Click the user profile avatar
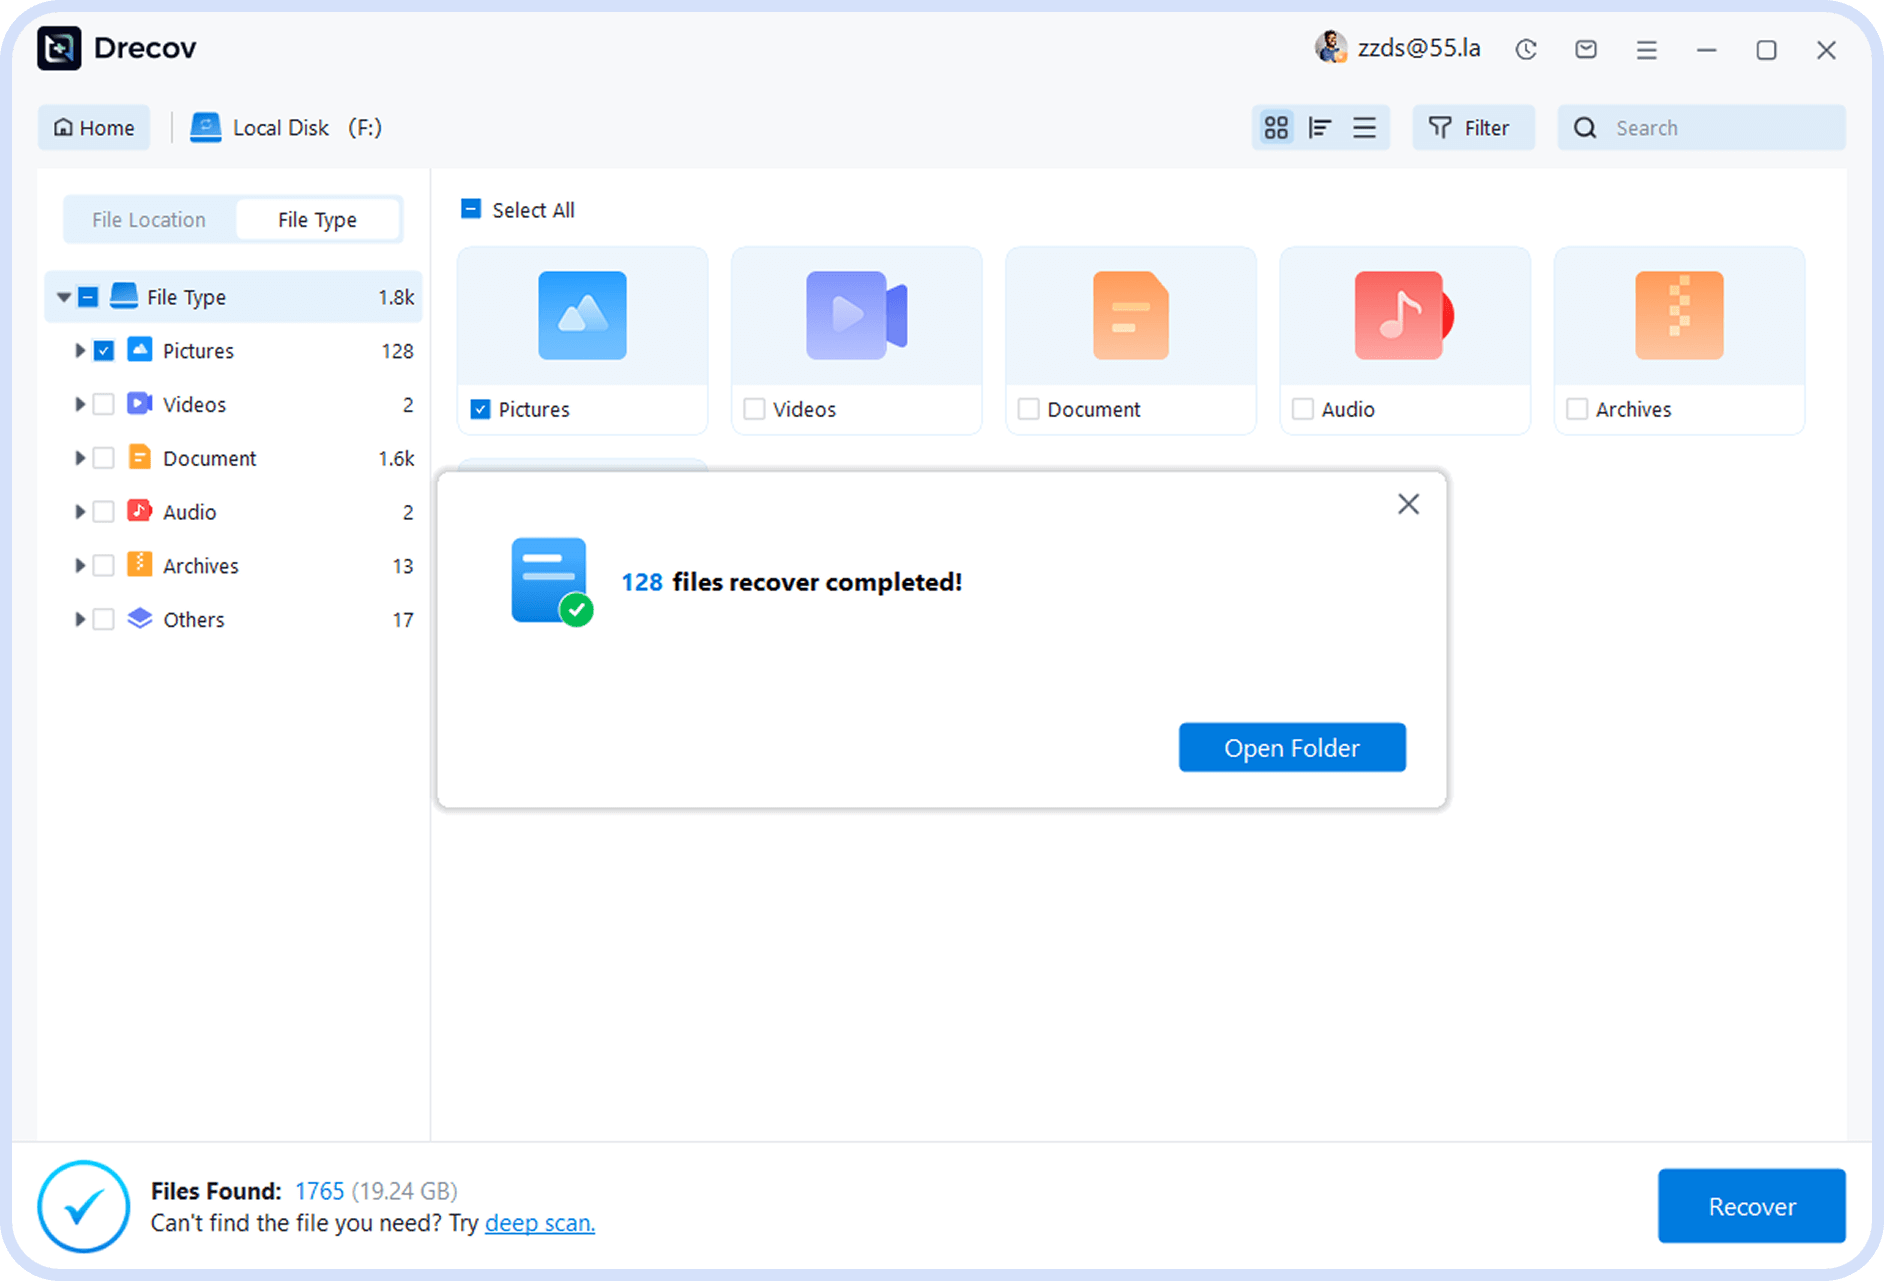 pyautogui.click(x=1330, y=47)
